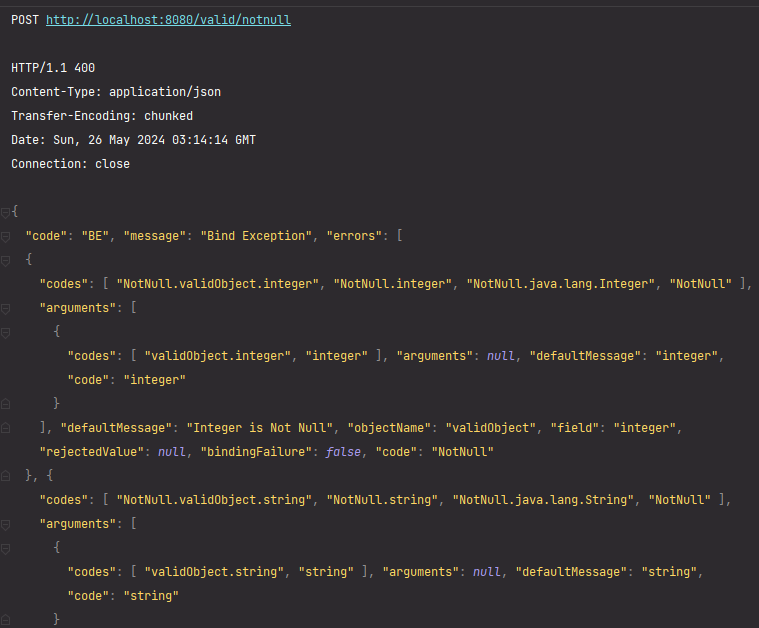
Task: Click the "Bind Exception" message value
Action: tap(256, 236)
